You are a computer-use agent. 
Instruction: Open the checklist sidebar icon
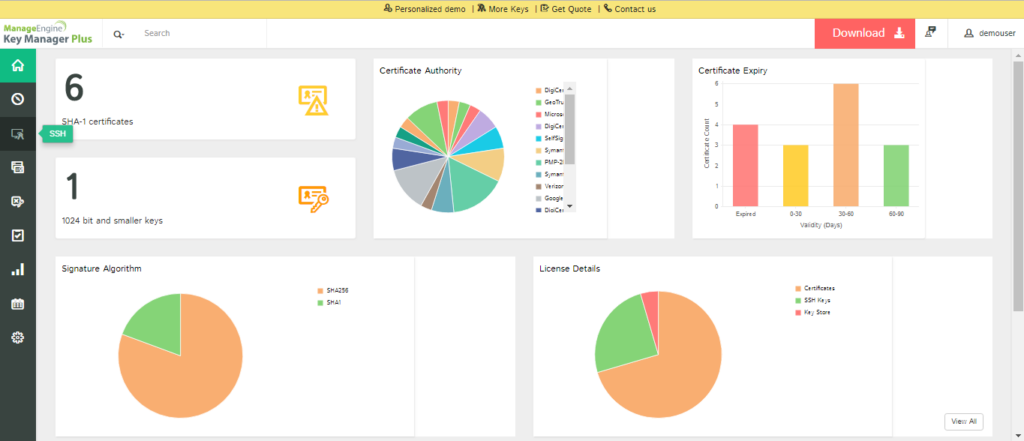pyautogui.click(x=18, y=235)
